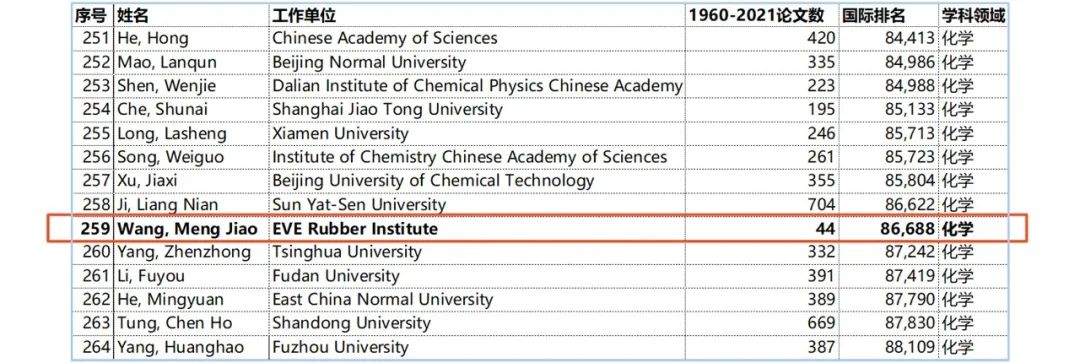Select the He, Hong name cell
The width and height of the screenshot is (1080, 363).
click(x=191, y=38)
